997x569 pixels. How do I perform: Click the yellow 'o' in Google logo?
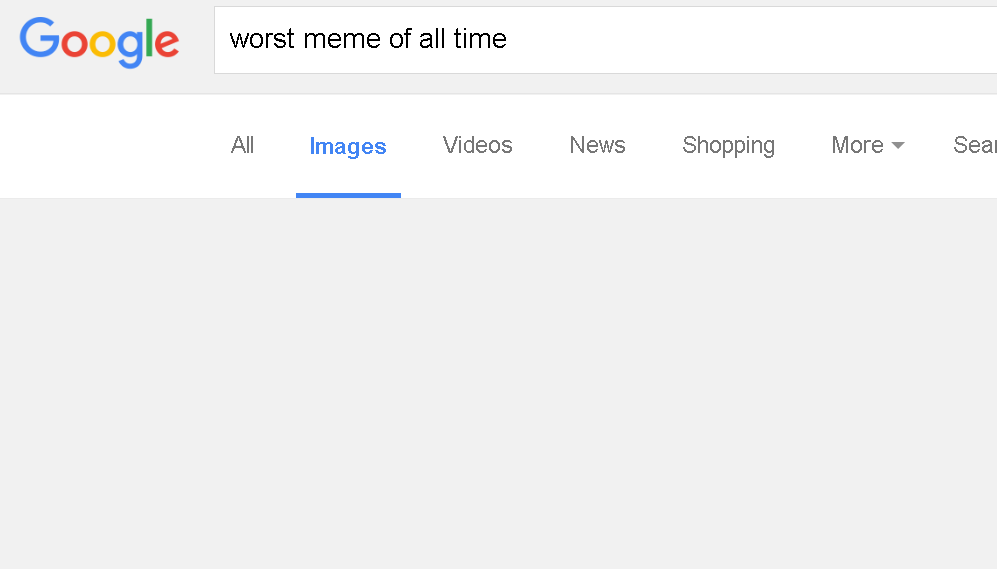pyautogui.click(x=102, y=43)
